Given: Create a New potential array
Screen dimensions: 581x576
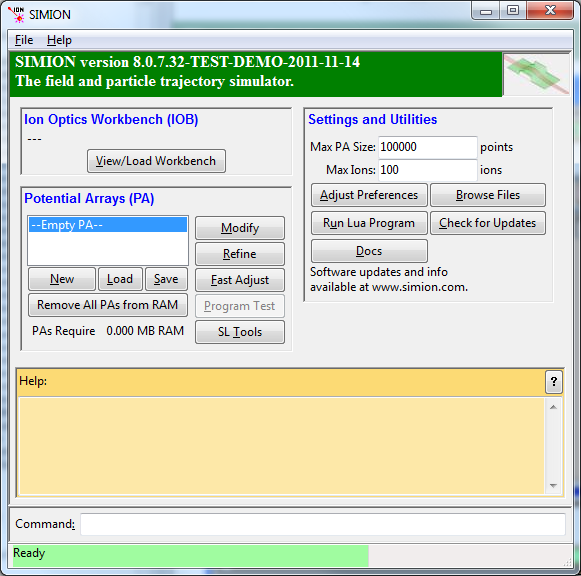Looking at the screenshot, I should click(62, 279).
